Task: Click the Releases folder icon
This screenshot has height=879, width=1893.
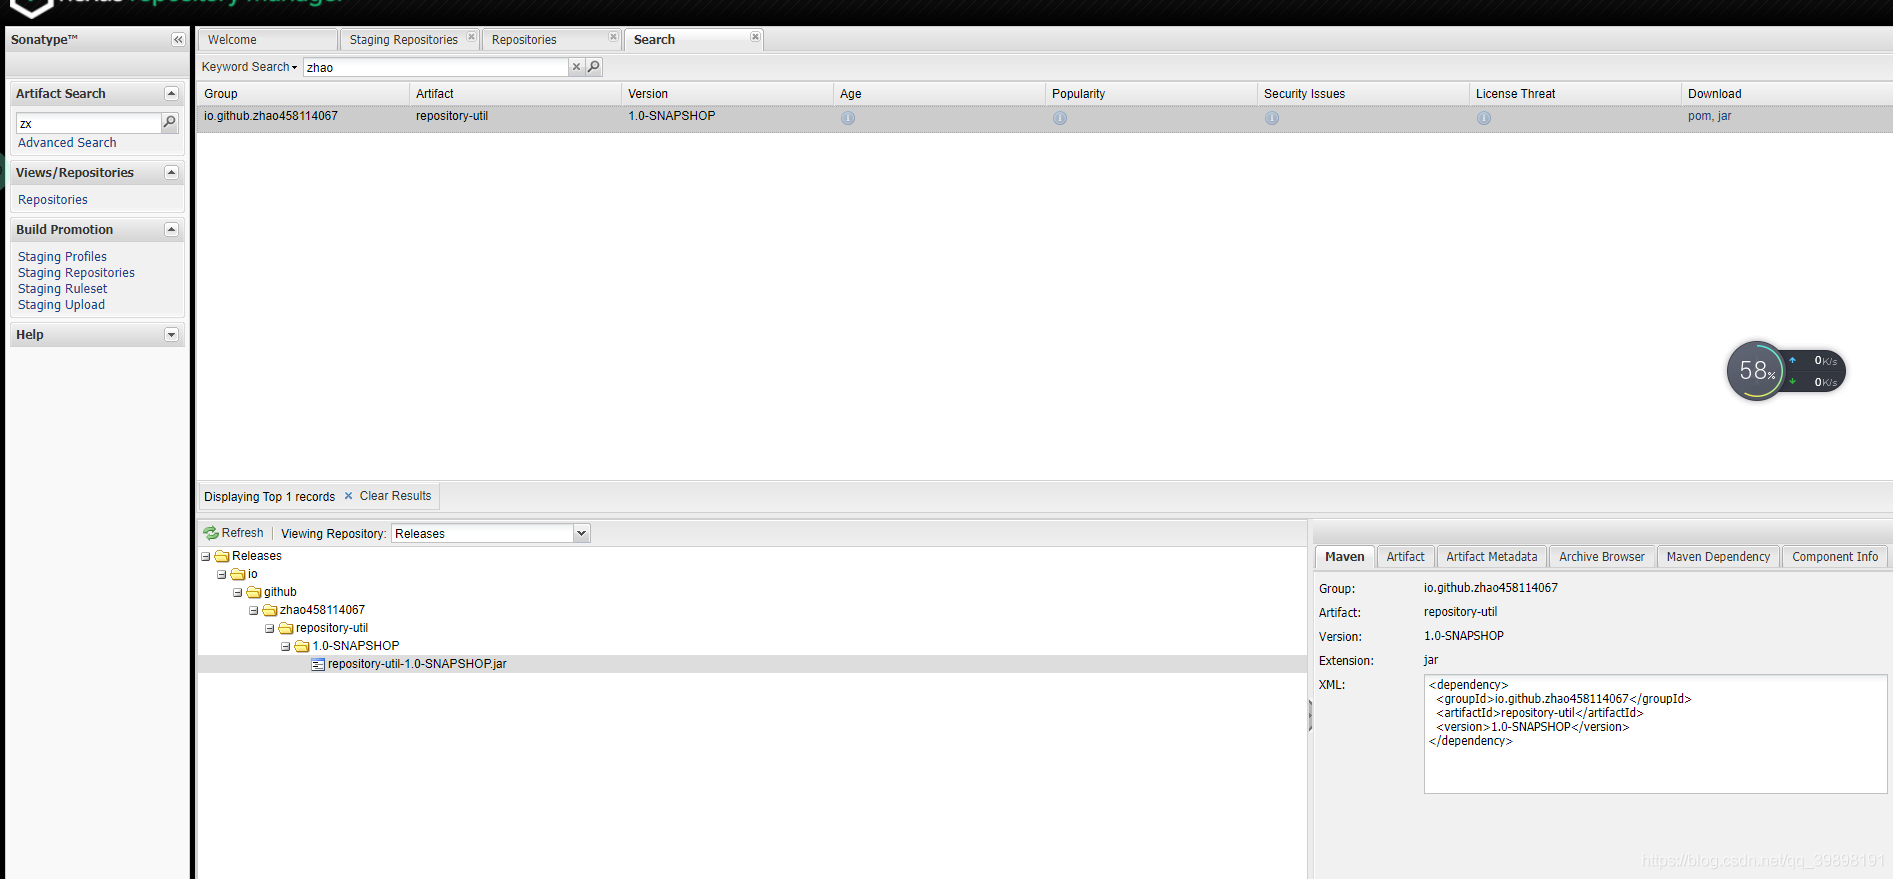Action: tap(222, 556)
